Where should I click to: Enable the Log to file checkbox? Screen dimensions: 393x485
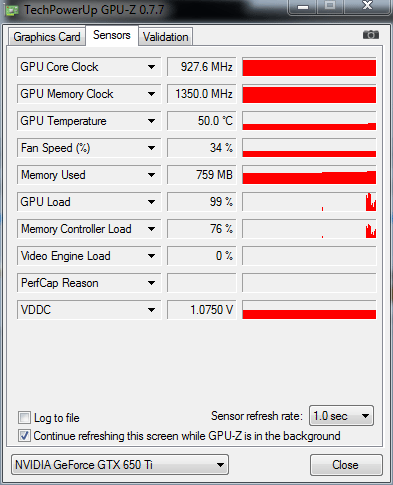pyautogui.click(x=24, y=417)
